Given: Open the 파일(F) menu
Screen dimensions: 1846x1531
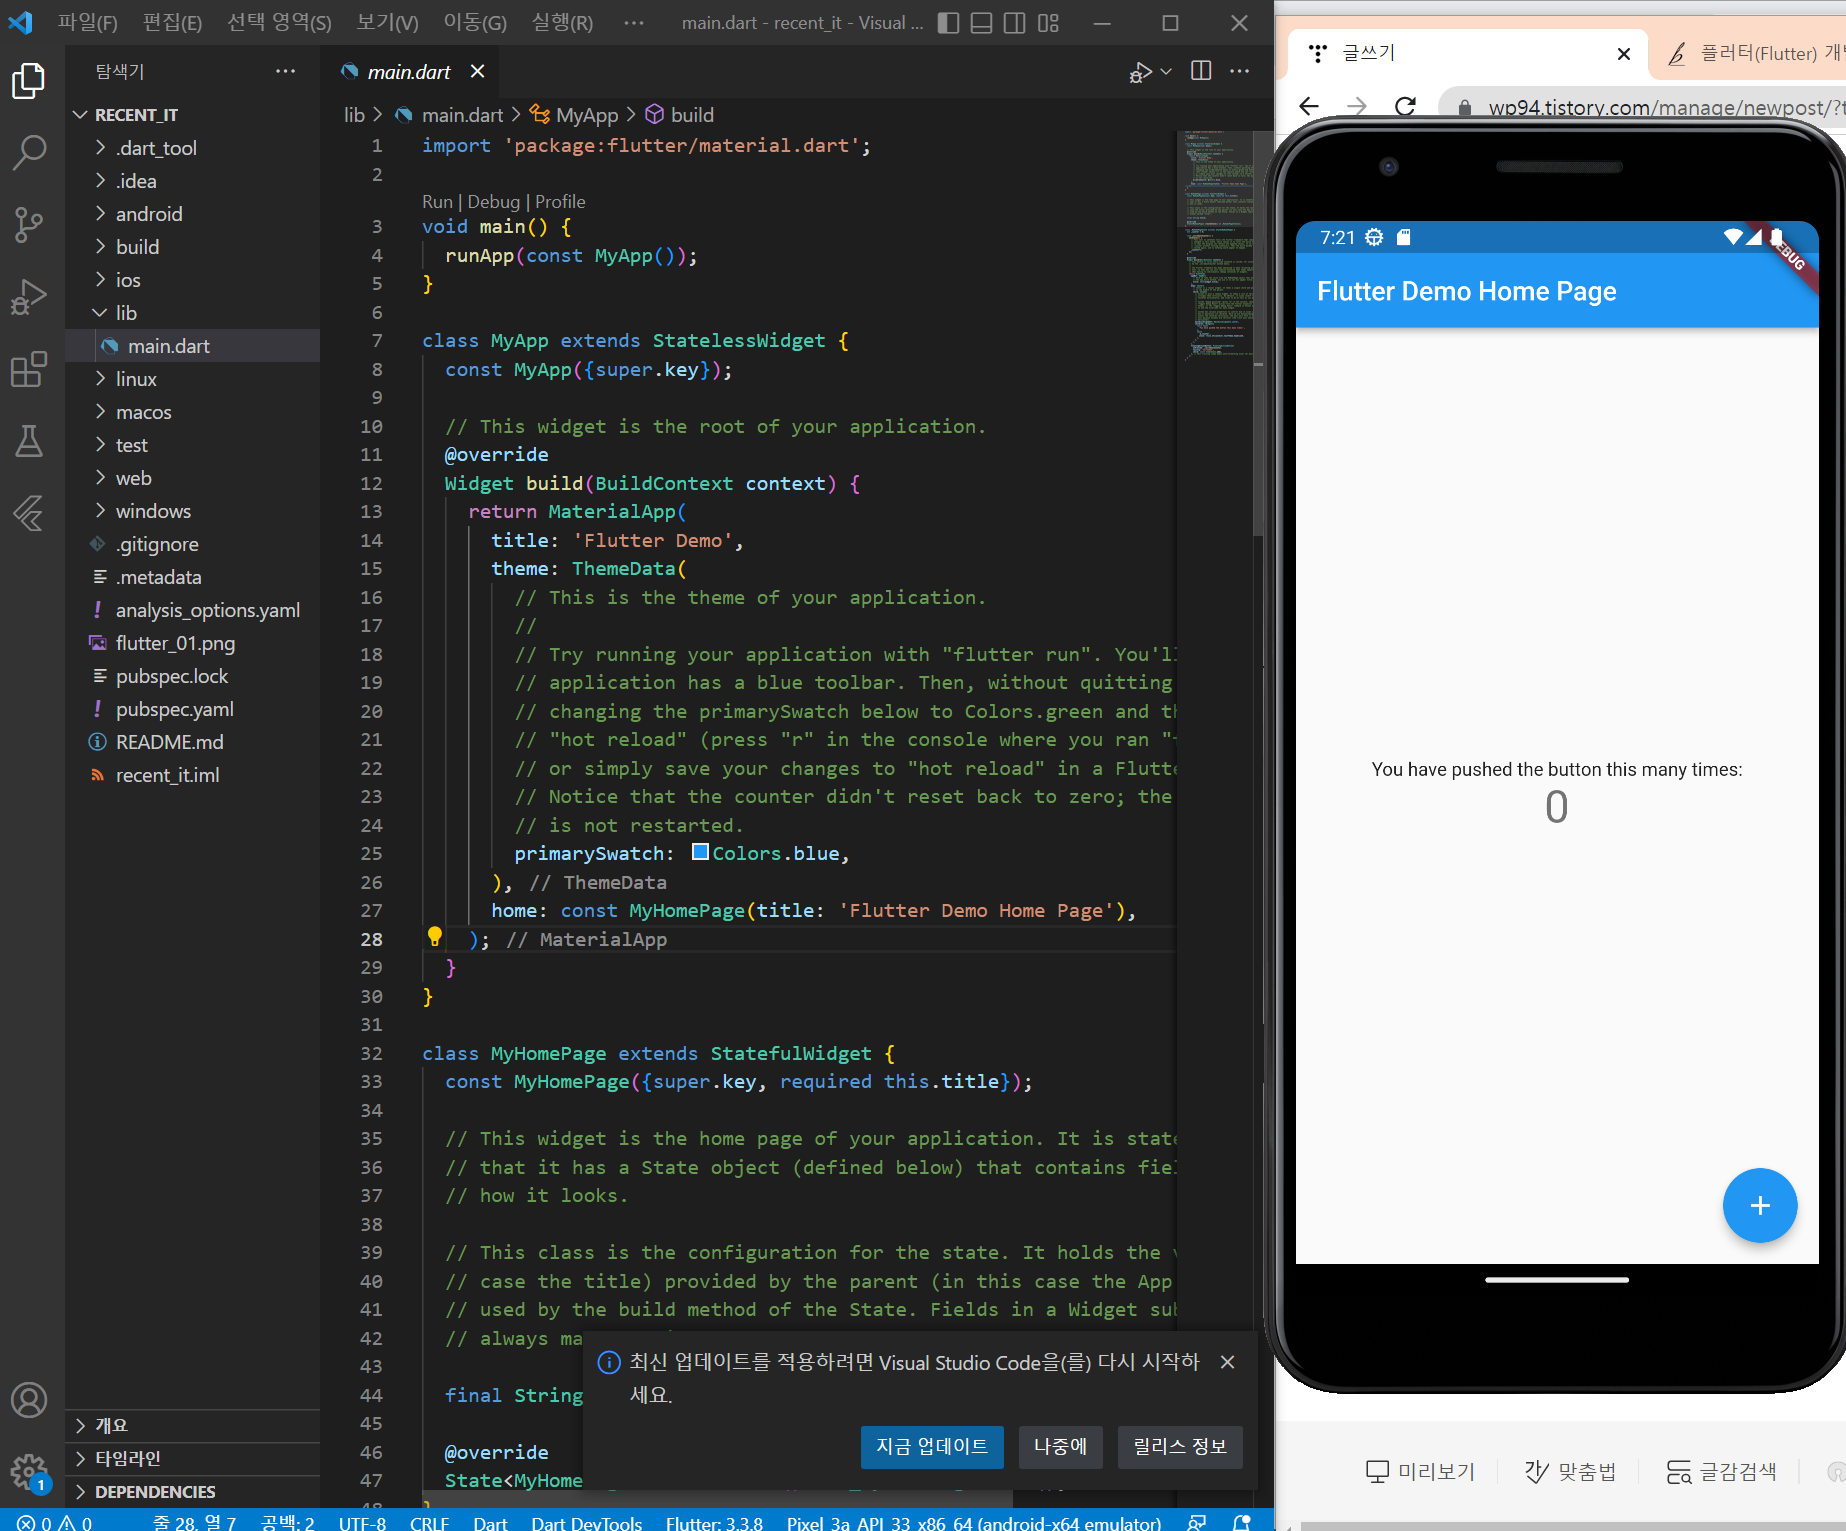Looking at the screenshot, I should click(x=88, y=23).
